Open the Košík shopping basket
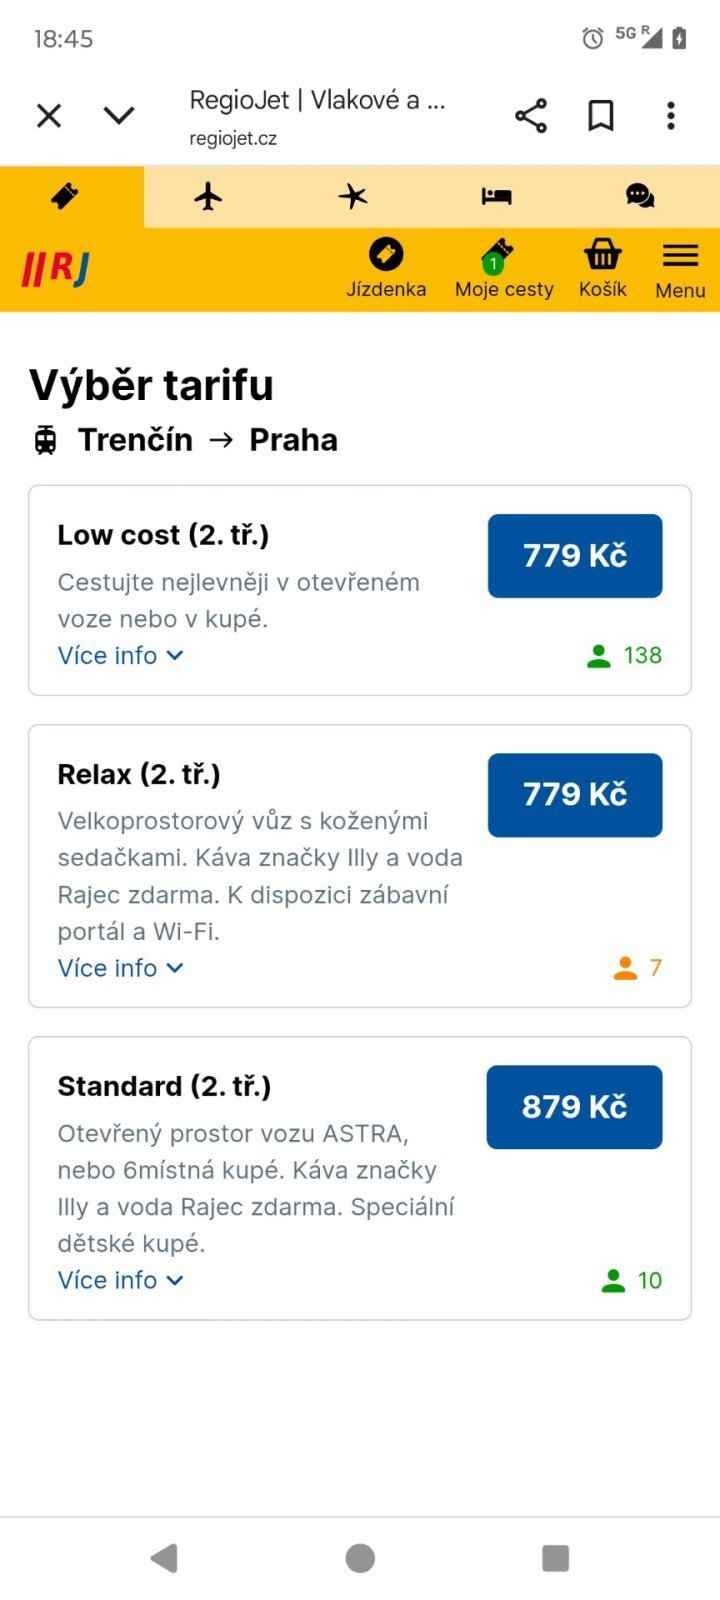The image size is (720, 1600). [x=602, y=269]
